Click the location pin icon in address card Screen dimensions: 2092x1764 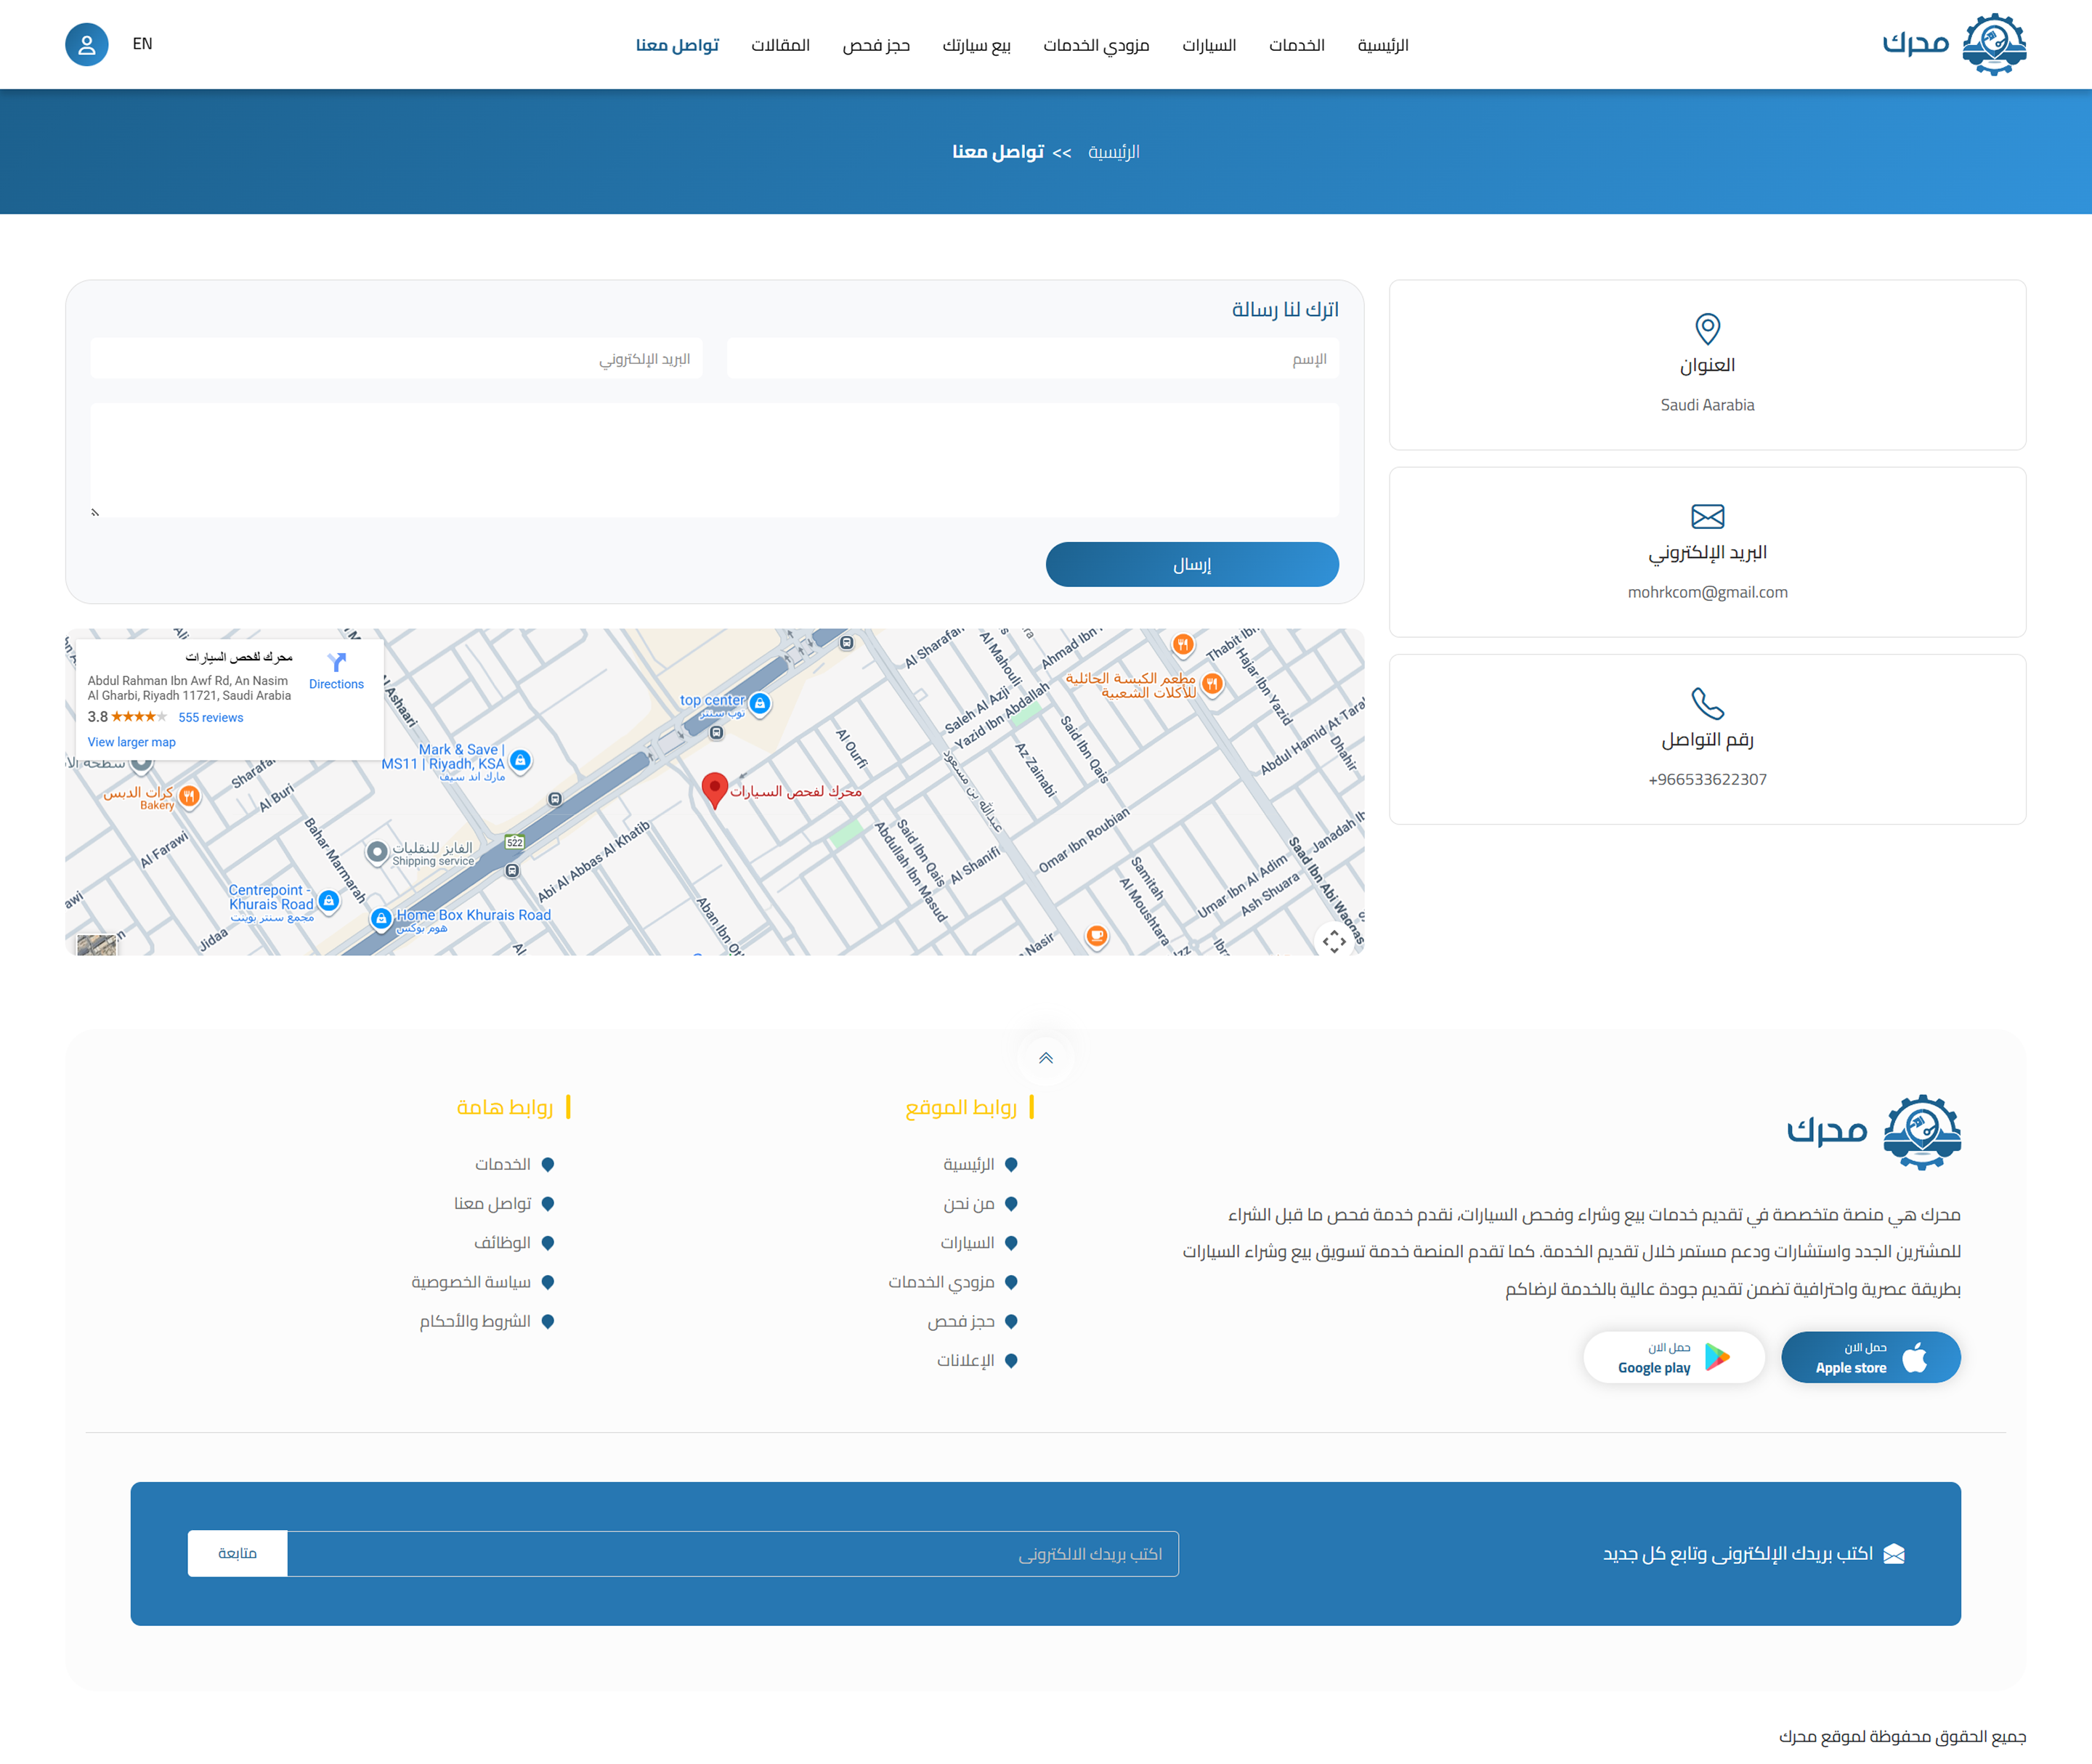click(x=1707, y=328)
